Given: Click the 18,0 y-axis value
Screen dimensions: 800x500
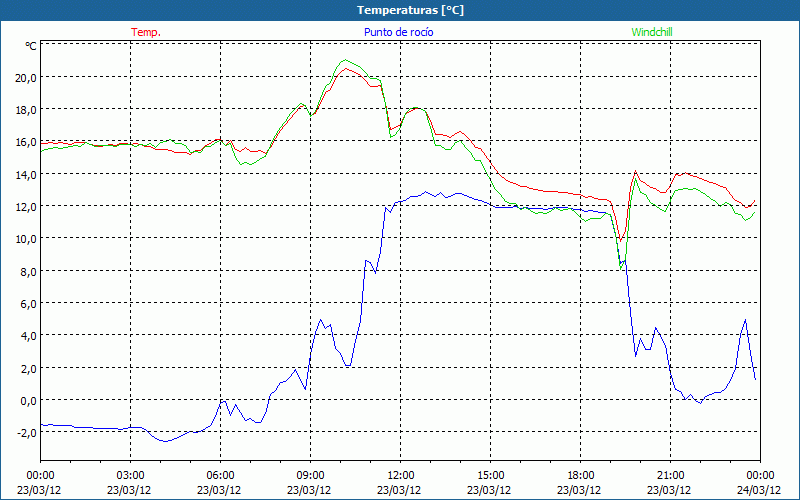Looking at the screenshot, I should 26,110.
